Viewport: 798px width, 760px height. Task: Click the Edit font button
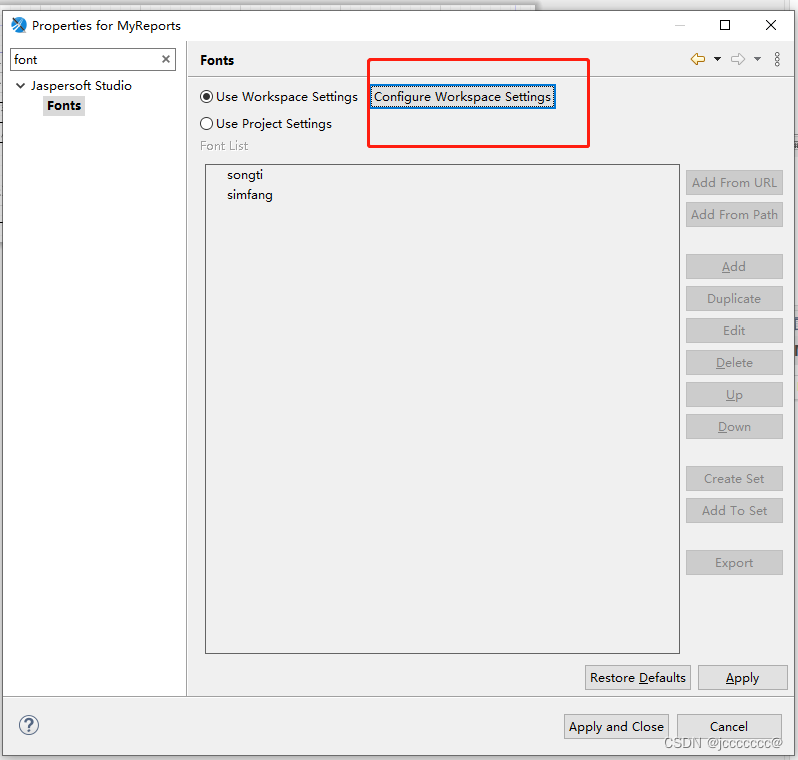click(734, 330)
